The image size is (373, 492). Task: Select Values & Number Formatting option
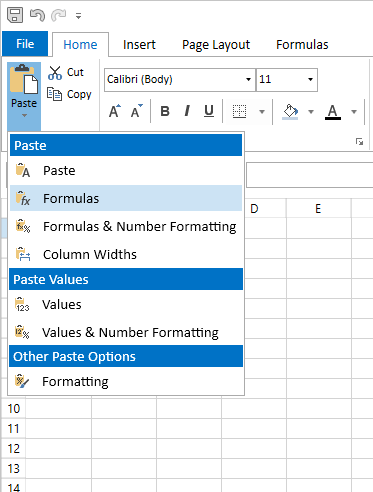coord(126,333)
